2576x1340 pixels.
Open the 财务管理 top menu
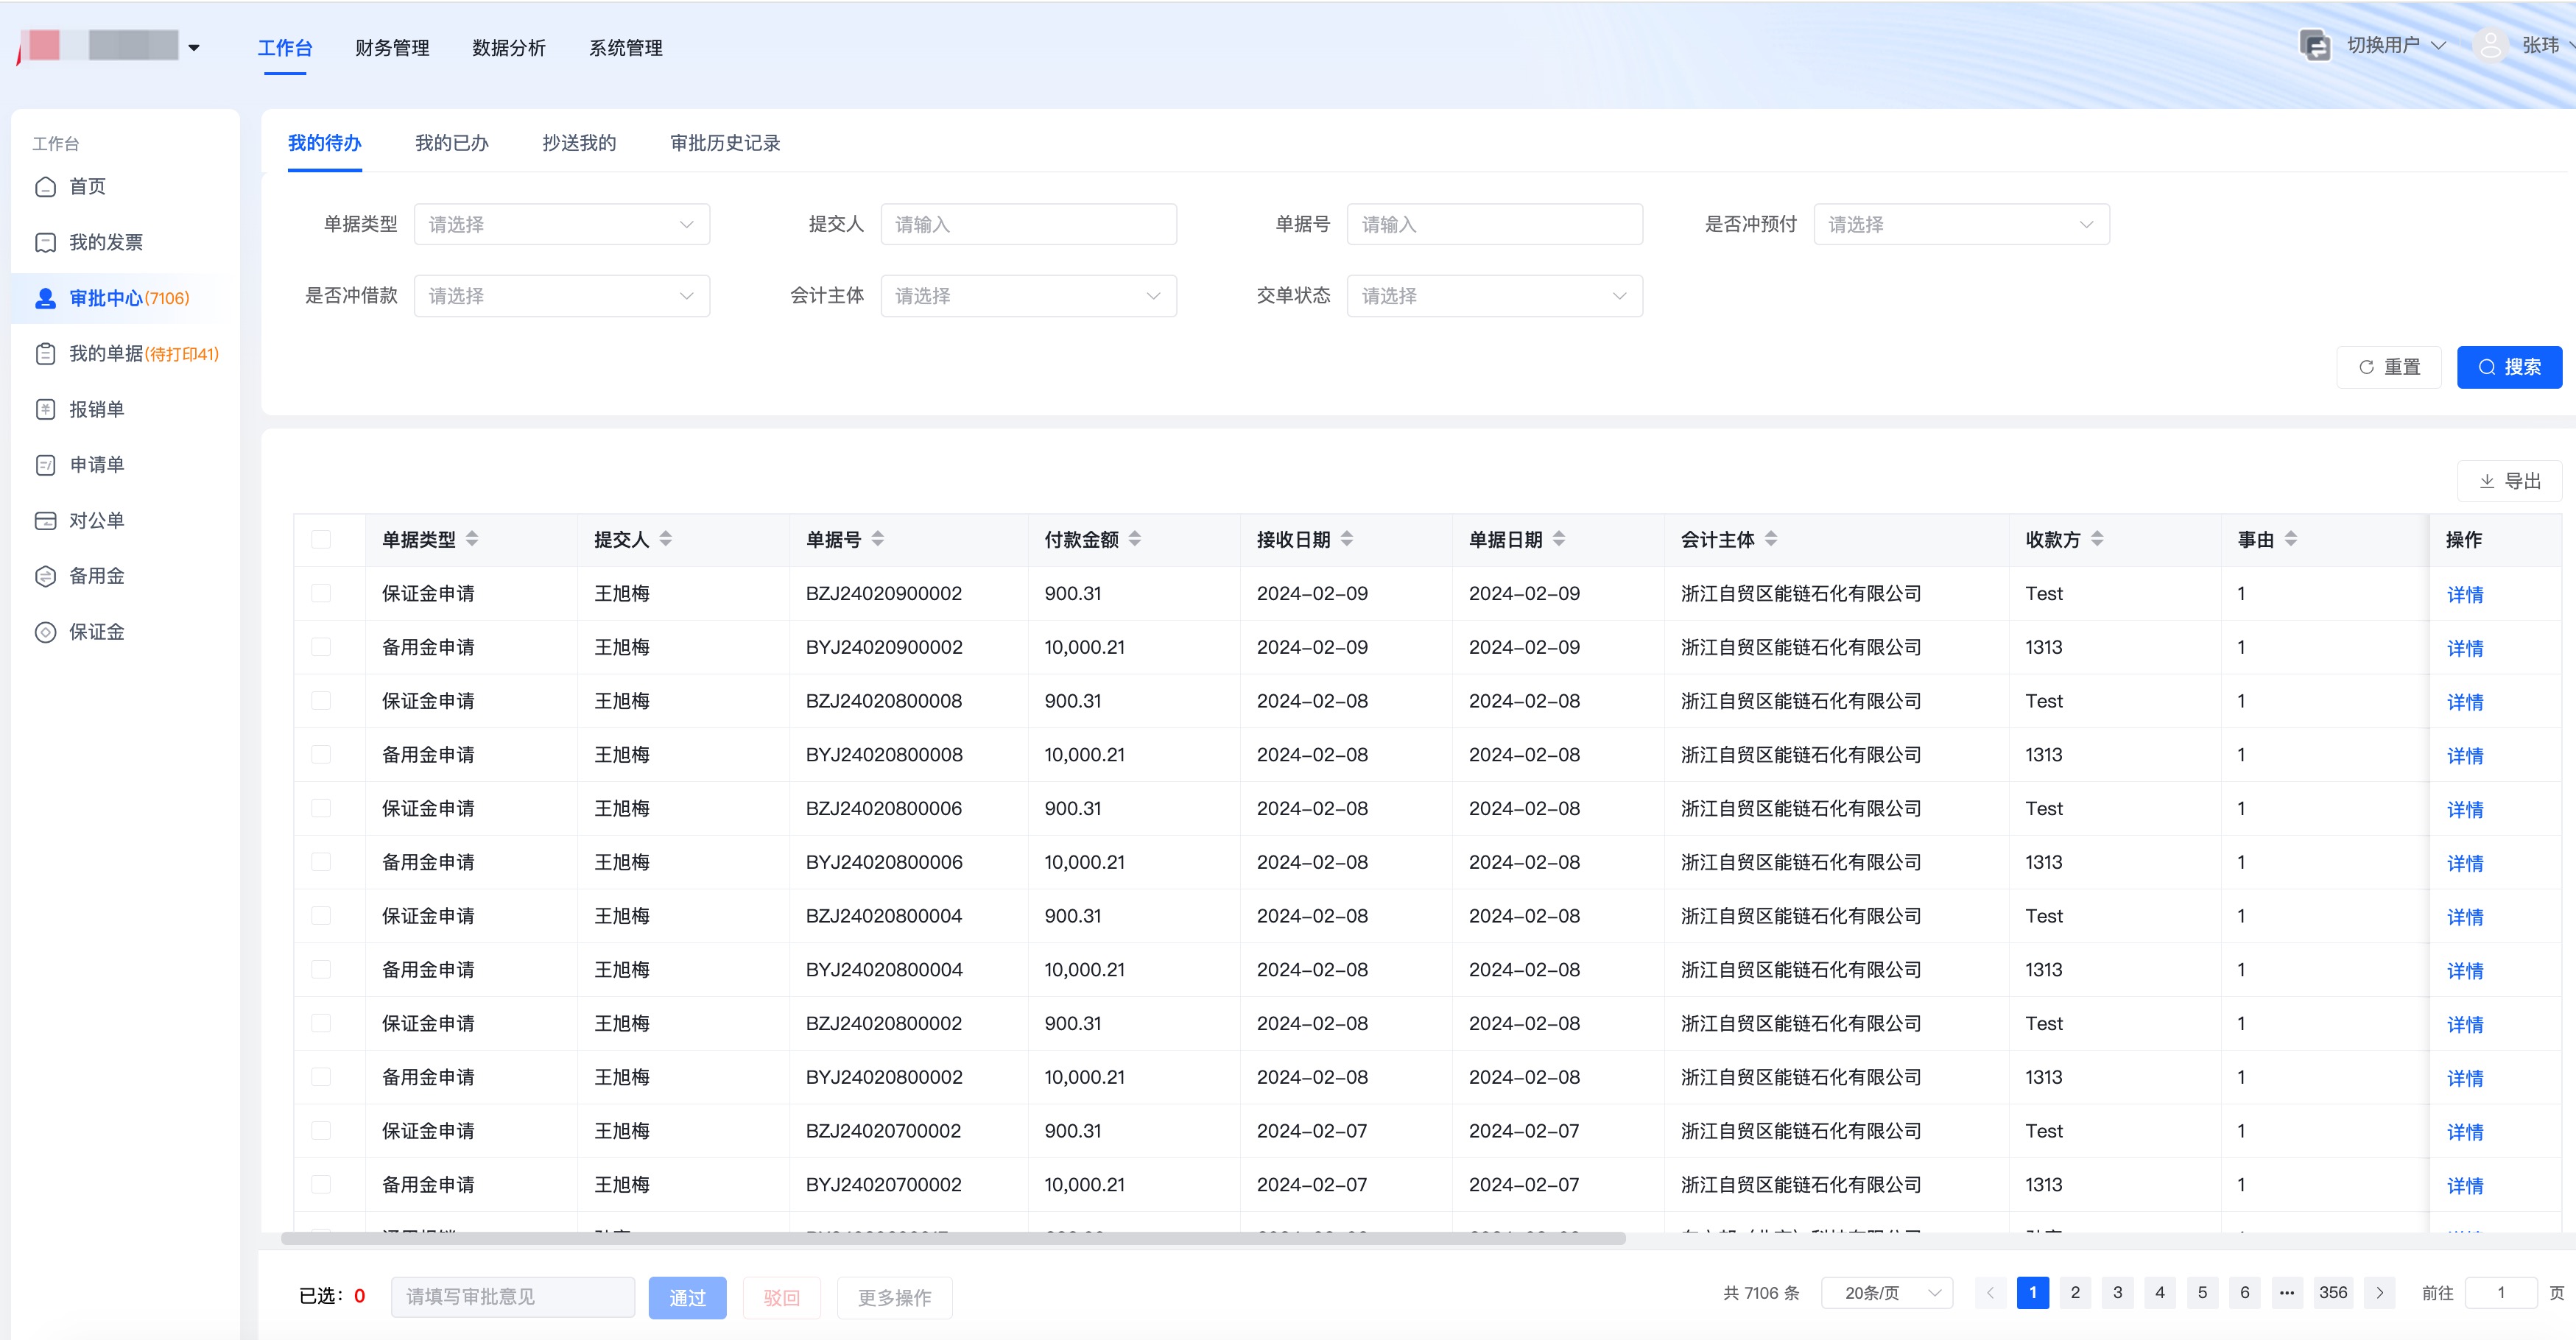(392, 48)
